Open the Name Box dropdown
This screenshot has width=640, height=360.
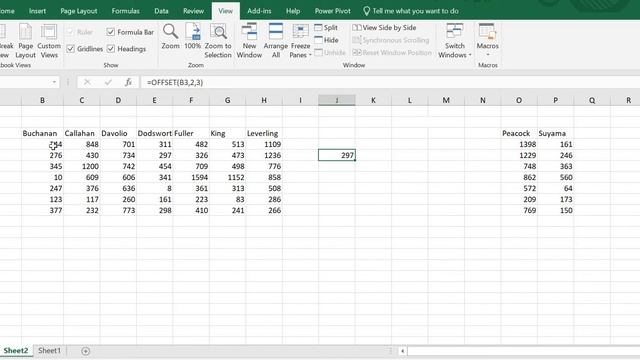pyautogui.click(x=54, y=82)
